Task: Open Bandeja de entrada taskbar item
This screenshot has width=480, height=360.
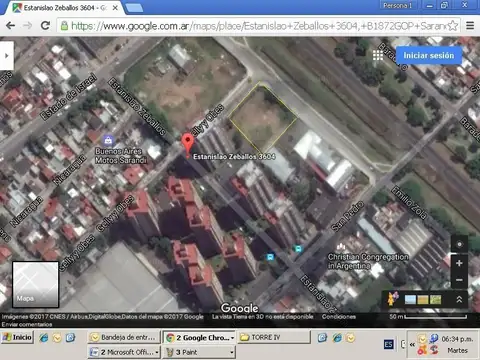Action: 124,337
